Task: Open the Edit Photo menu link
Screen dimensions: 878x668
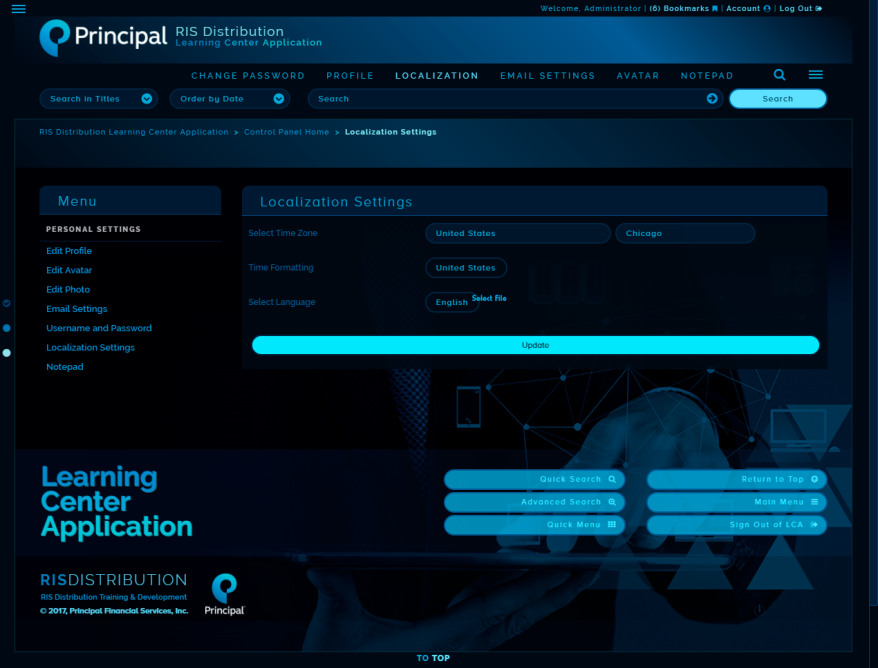Action: tap(68, 289)
